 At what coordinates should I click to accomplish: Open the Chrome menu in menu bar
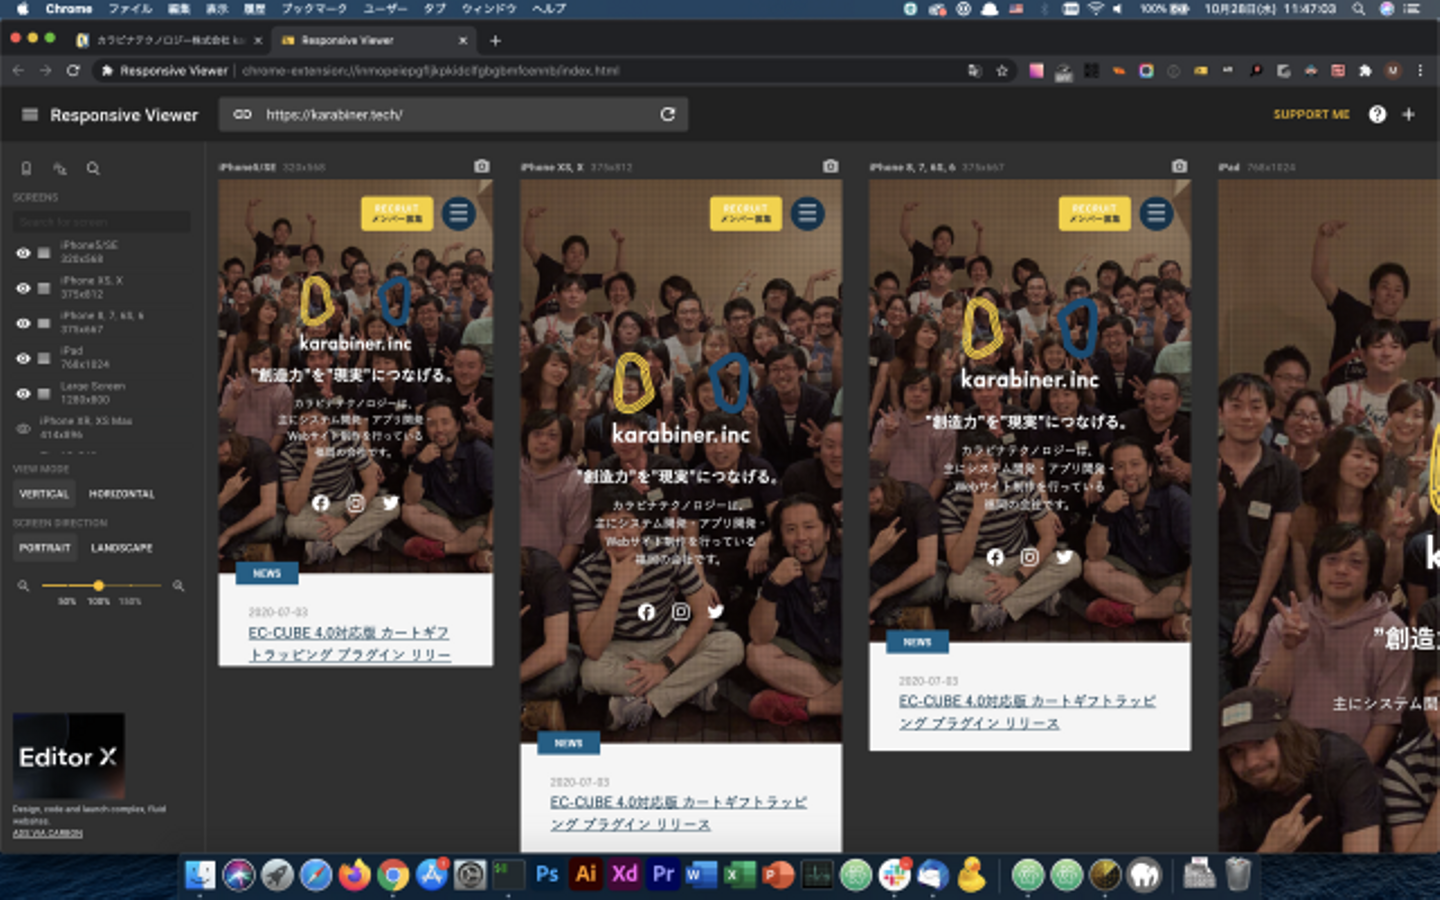point(69,9)
